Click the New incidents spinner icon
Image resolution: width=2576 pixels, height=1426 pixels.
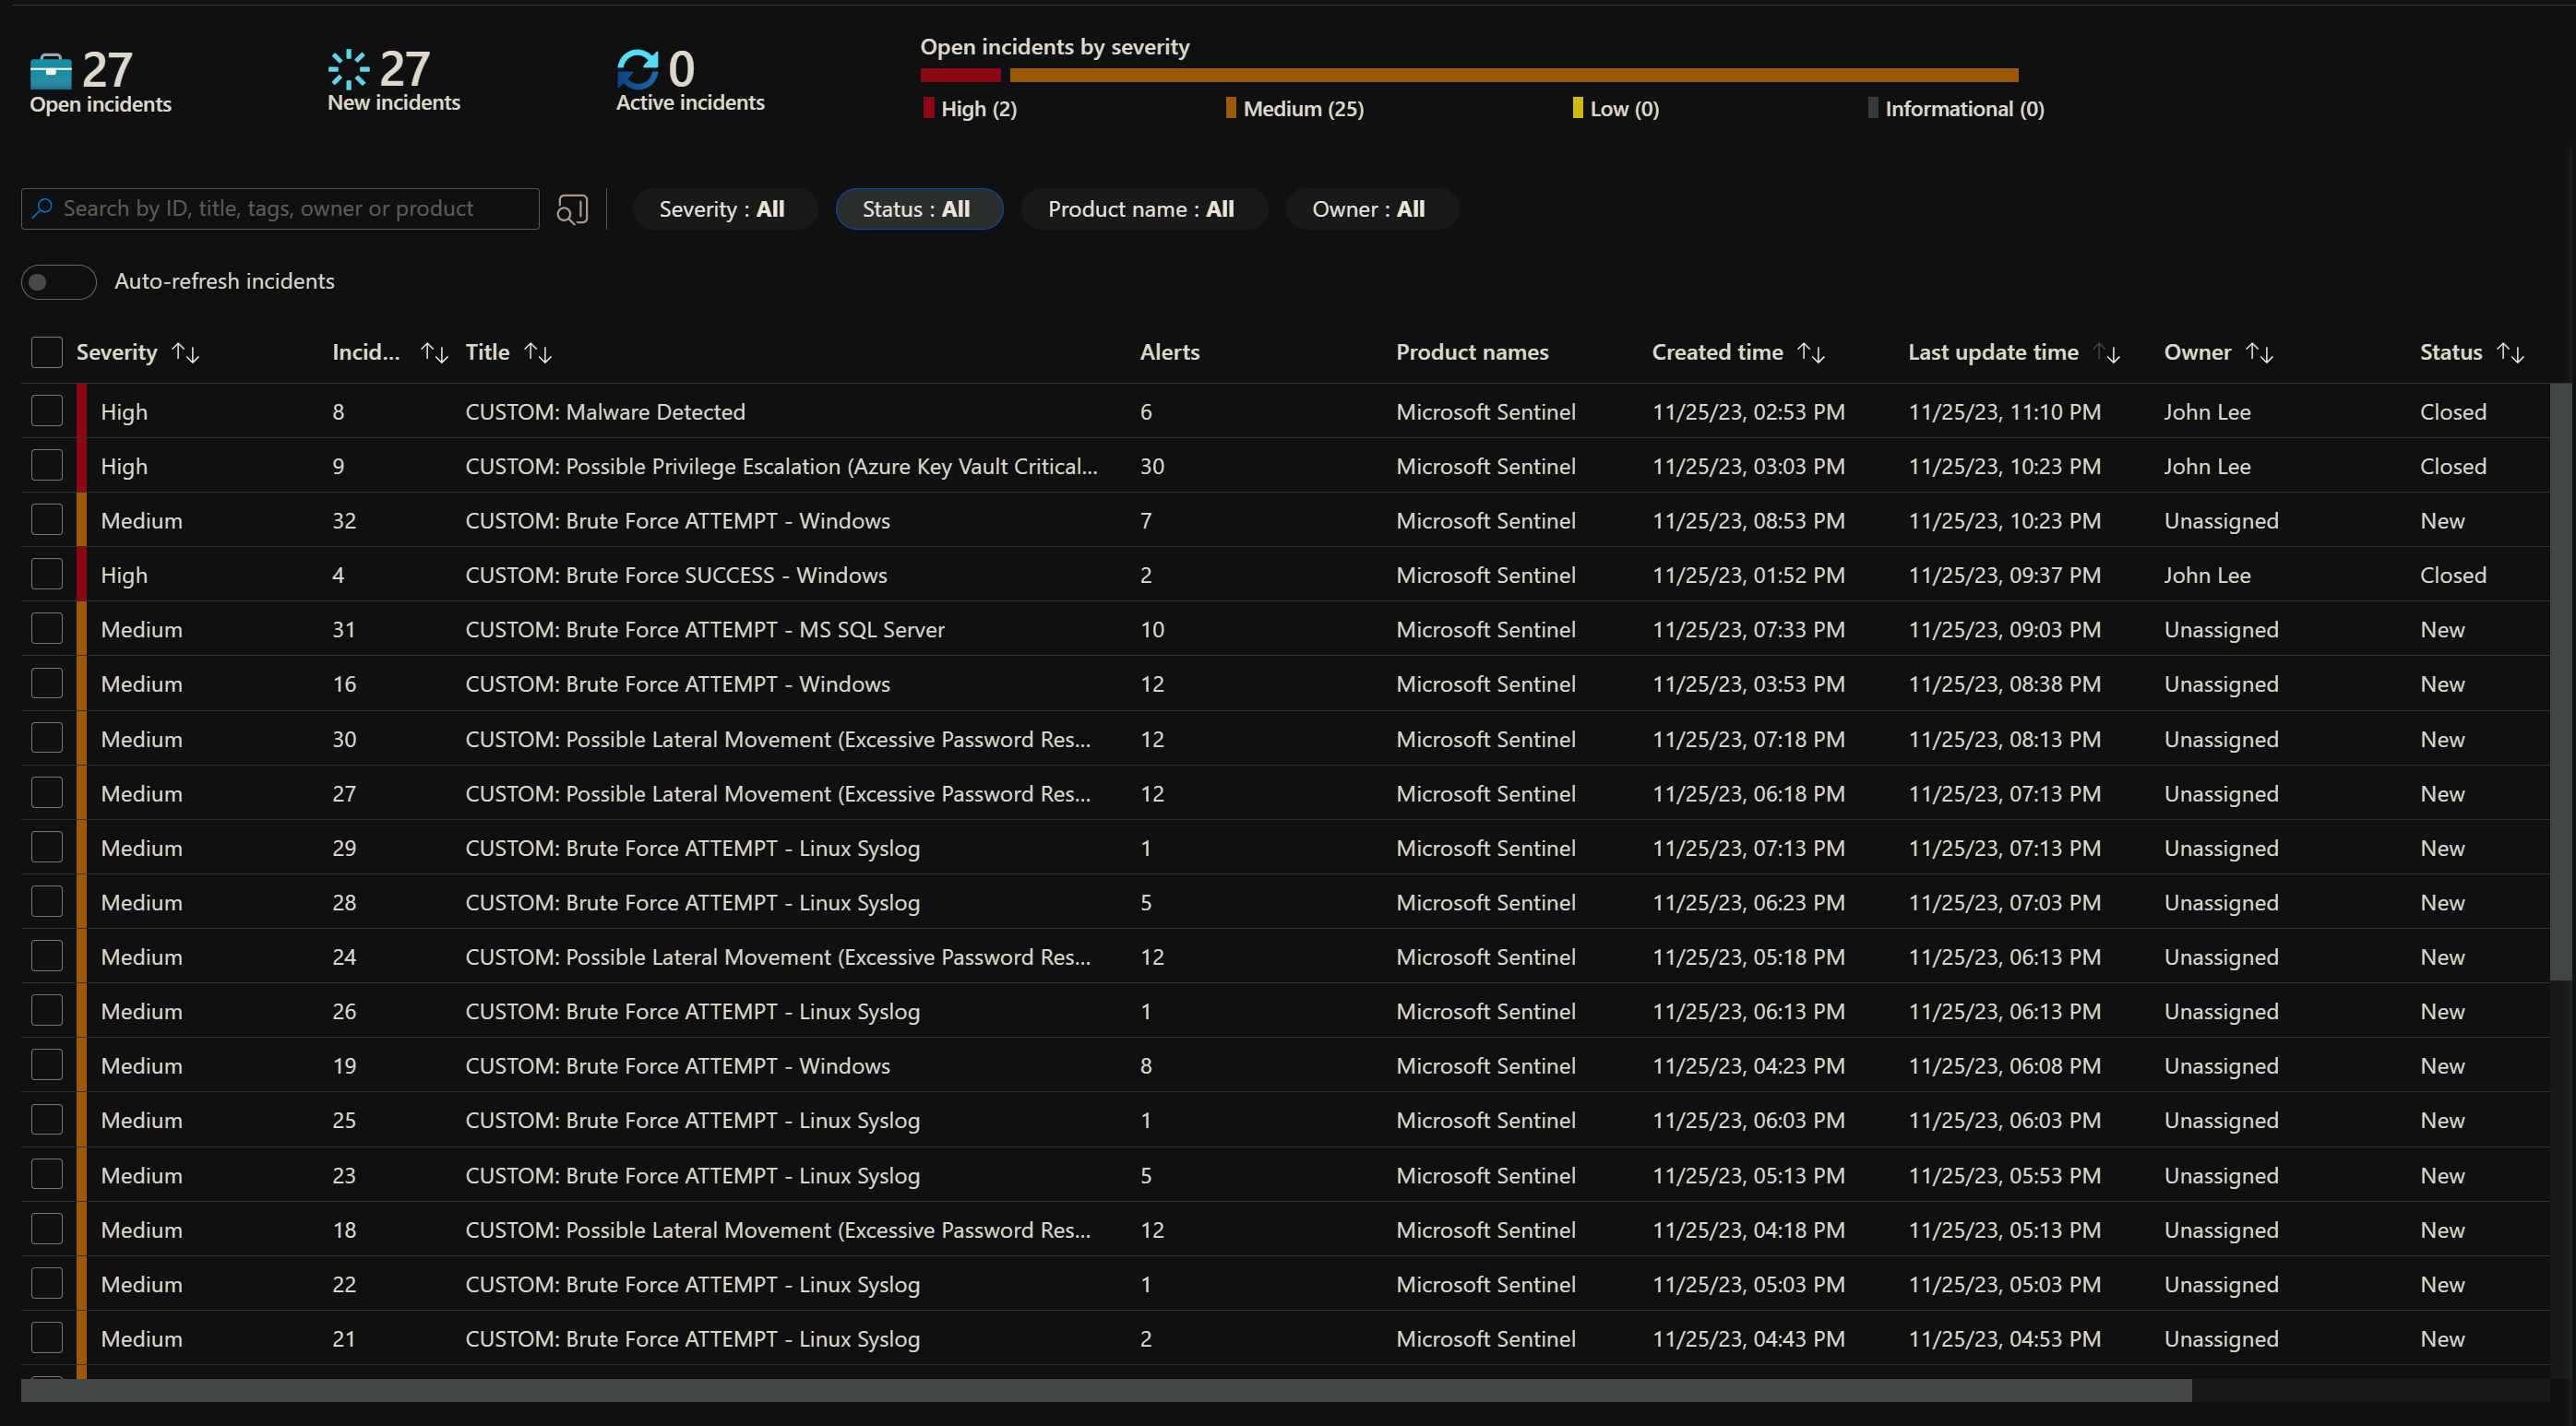point(348,69)
